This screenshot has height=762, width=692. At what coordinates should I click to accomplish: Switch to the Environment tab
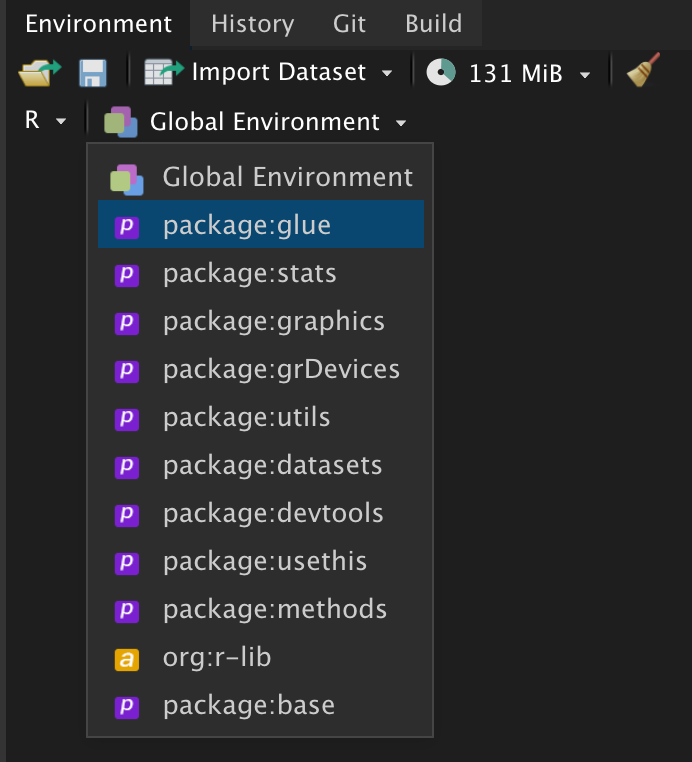coord(99,24)
